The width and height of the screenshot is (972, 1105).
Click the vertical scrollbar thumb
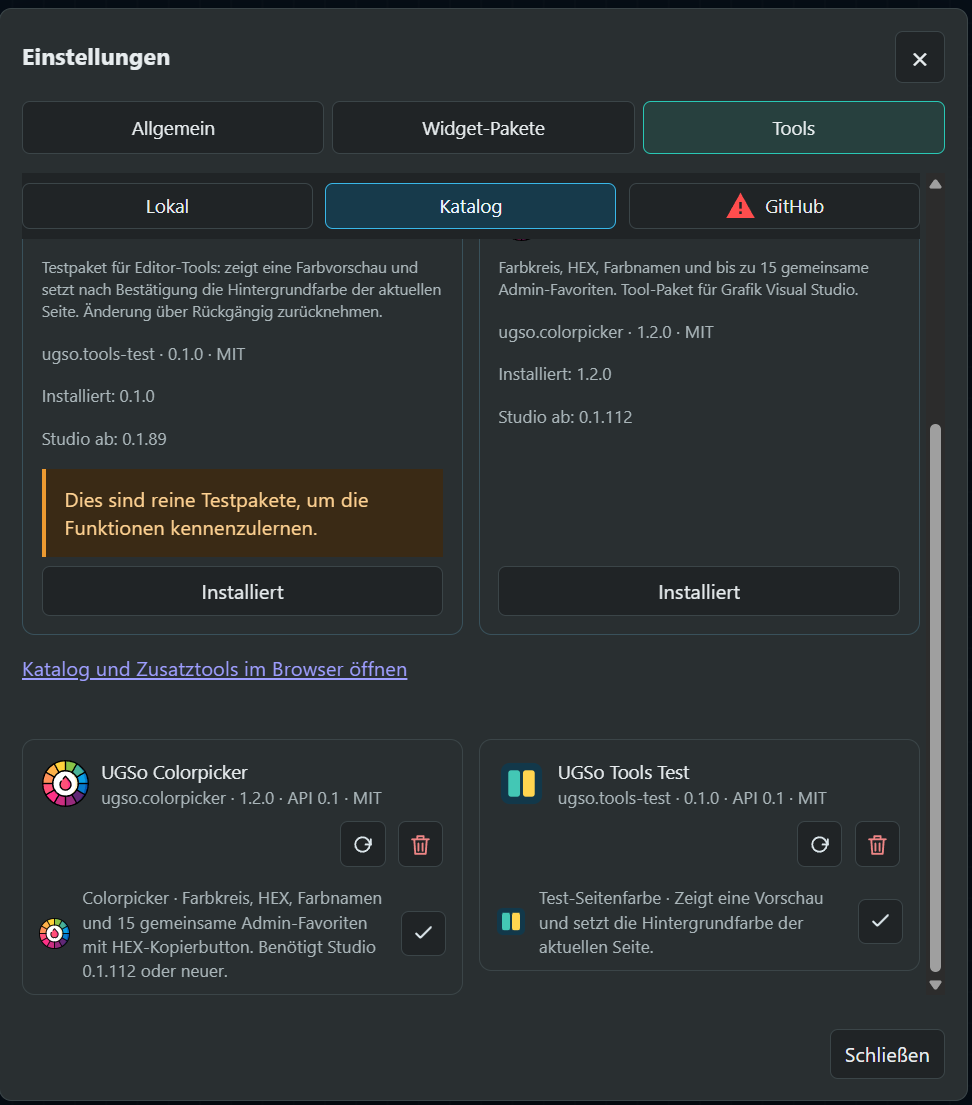(935, 698)
